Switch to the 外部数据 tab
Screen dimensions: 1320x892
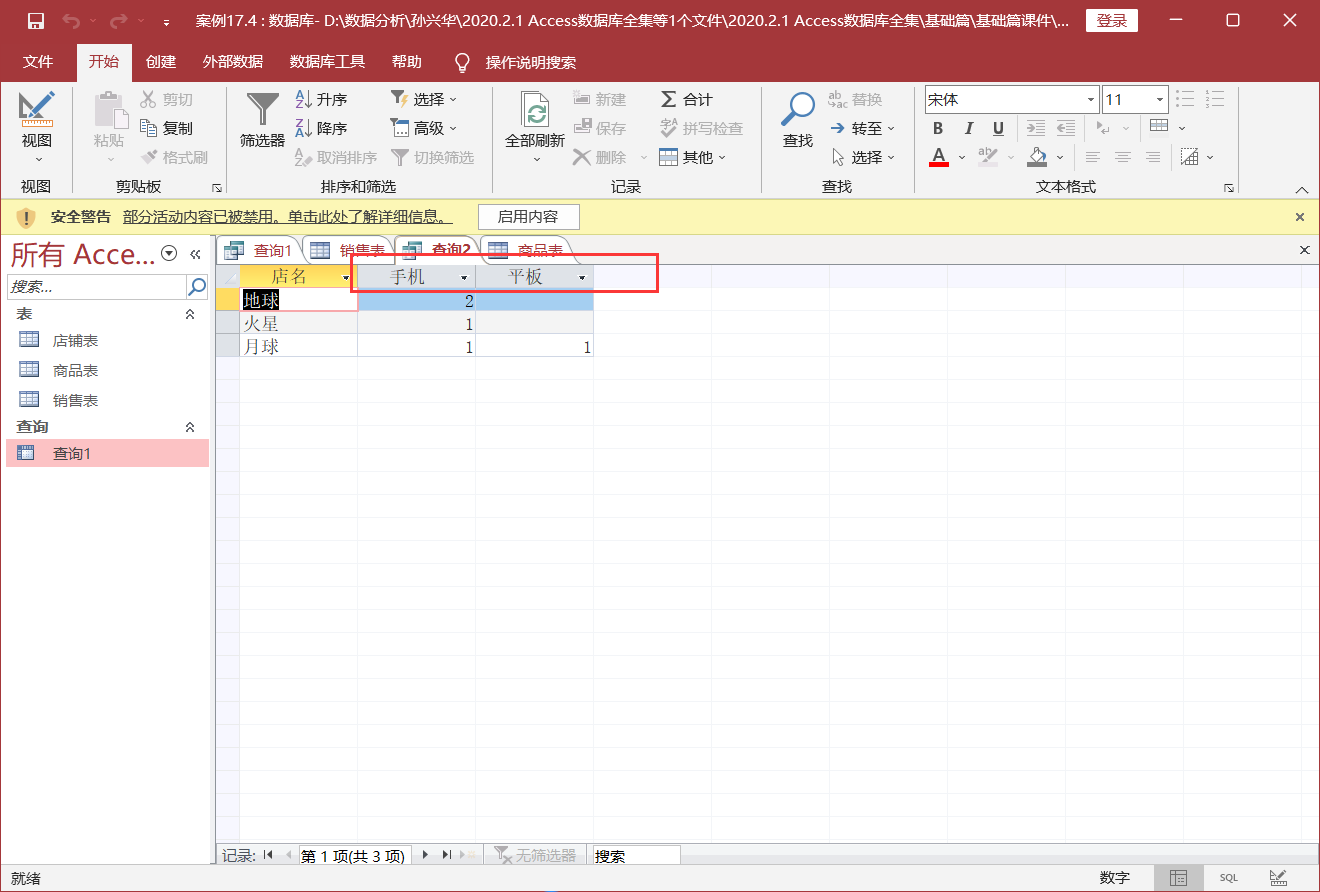(233, 62)
